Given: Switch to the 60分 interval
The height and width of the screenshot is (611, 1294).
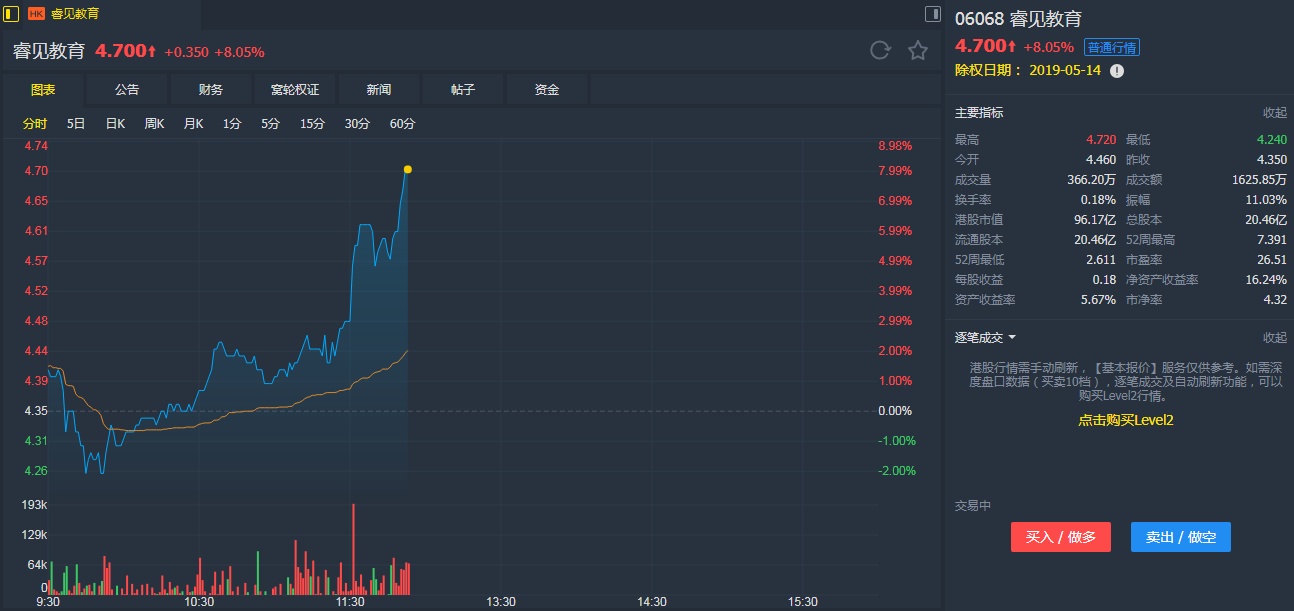Looking at the screenshot, I should coord(402,124).
